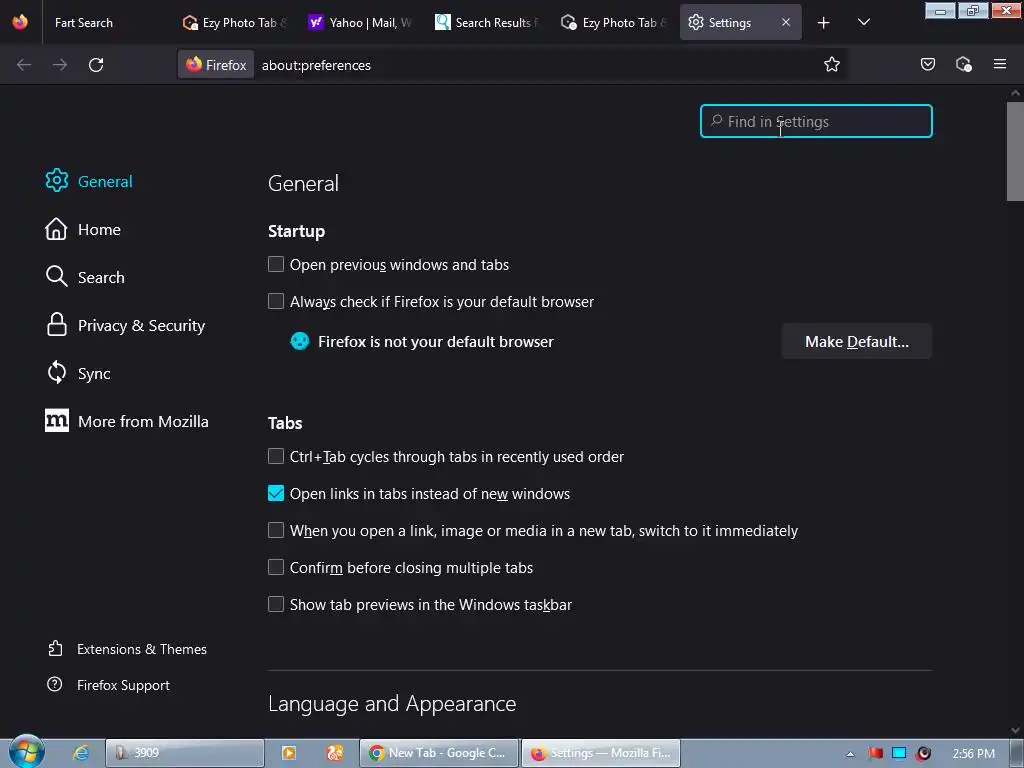Click Make Default button
This screenshot has width=1024, height=768.
tap(857, 342)
